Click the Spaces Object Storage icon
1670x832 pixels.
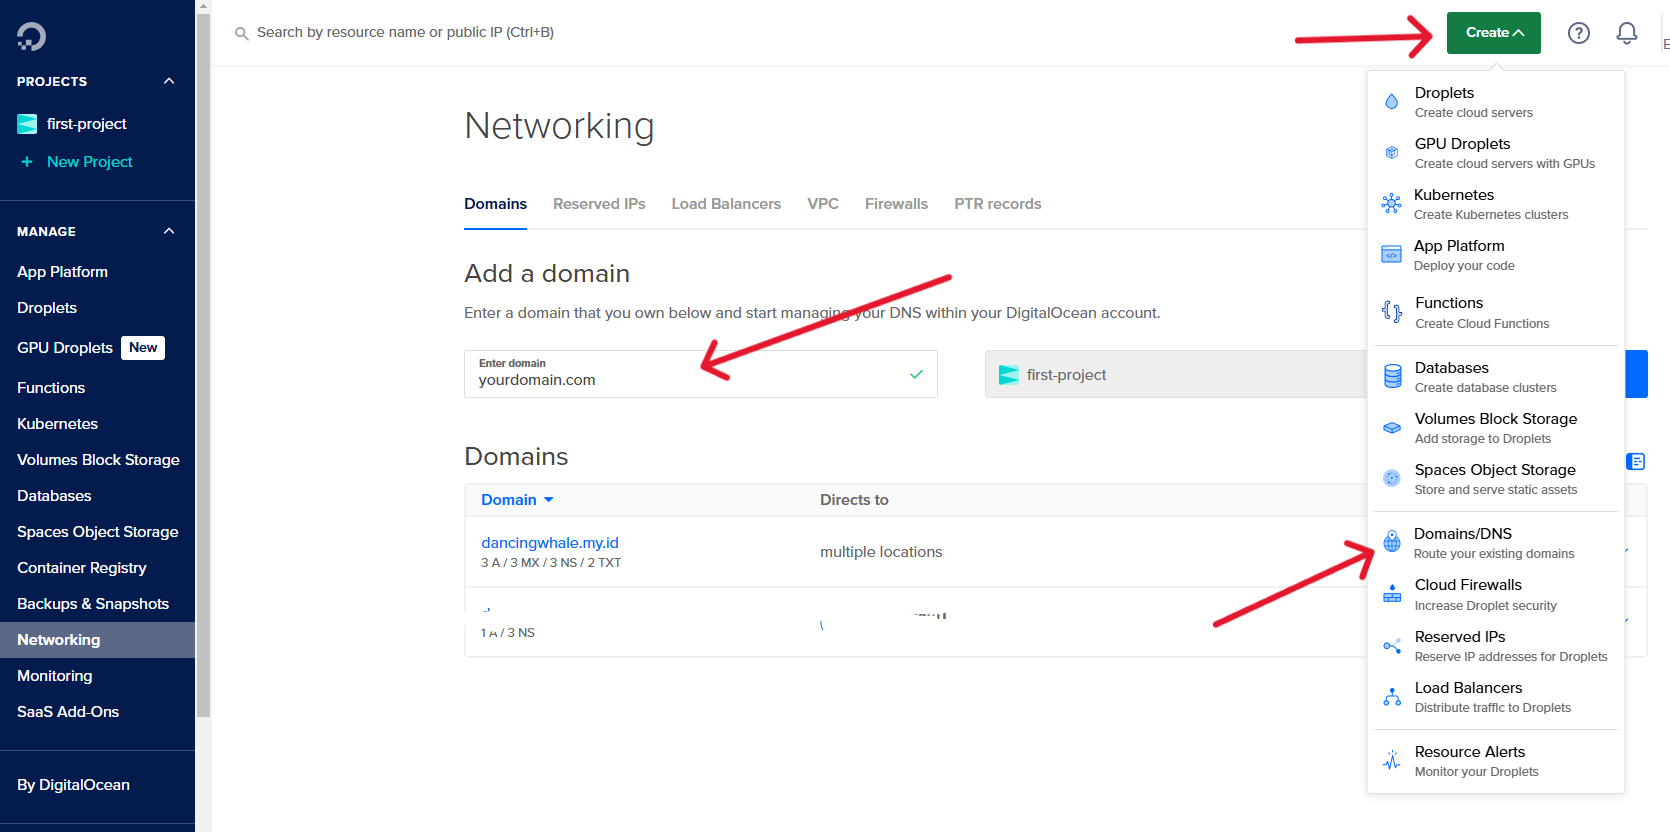(x=1392, y=478)
